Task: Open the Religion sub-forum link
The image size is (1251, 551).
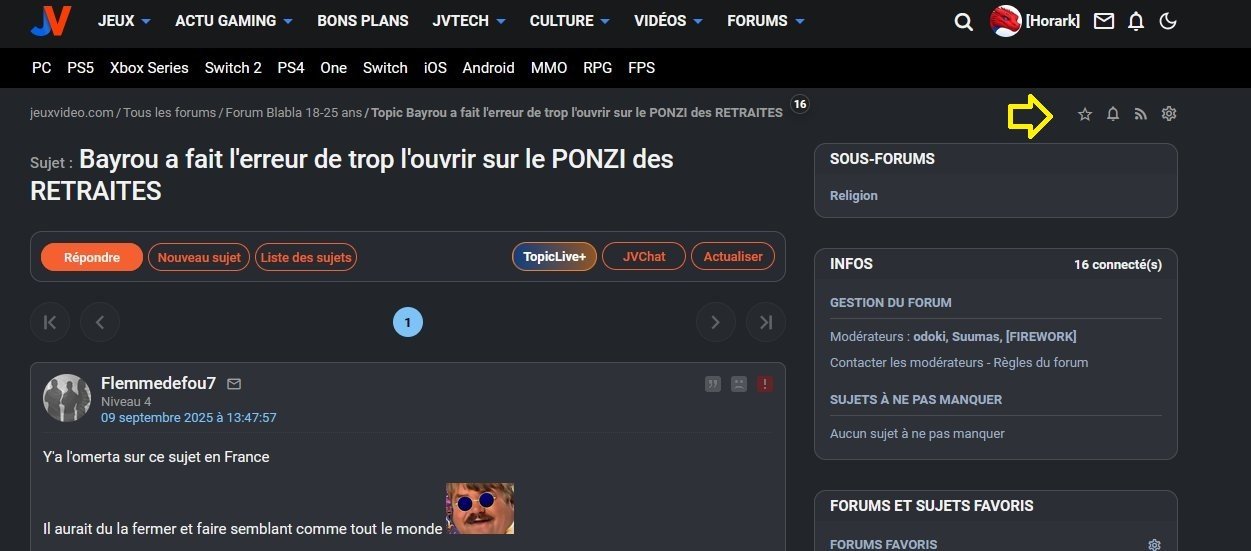Action: [854, 196]
